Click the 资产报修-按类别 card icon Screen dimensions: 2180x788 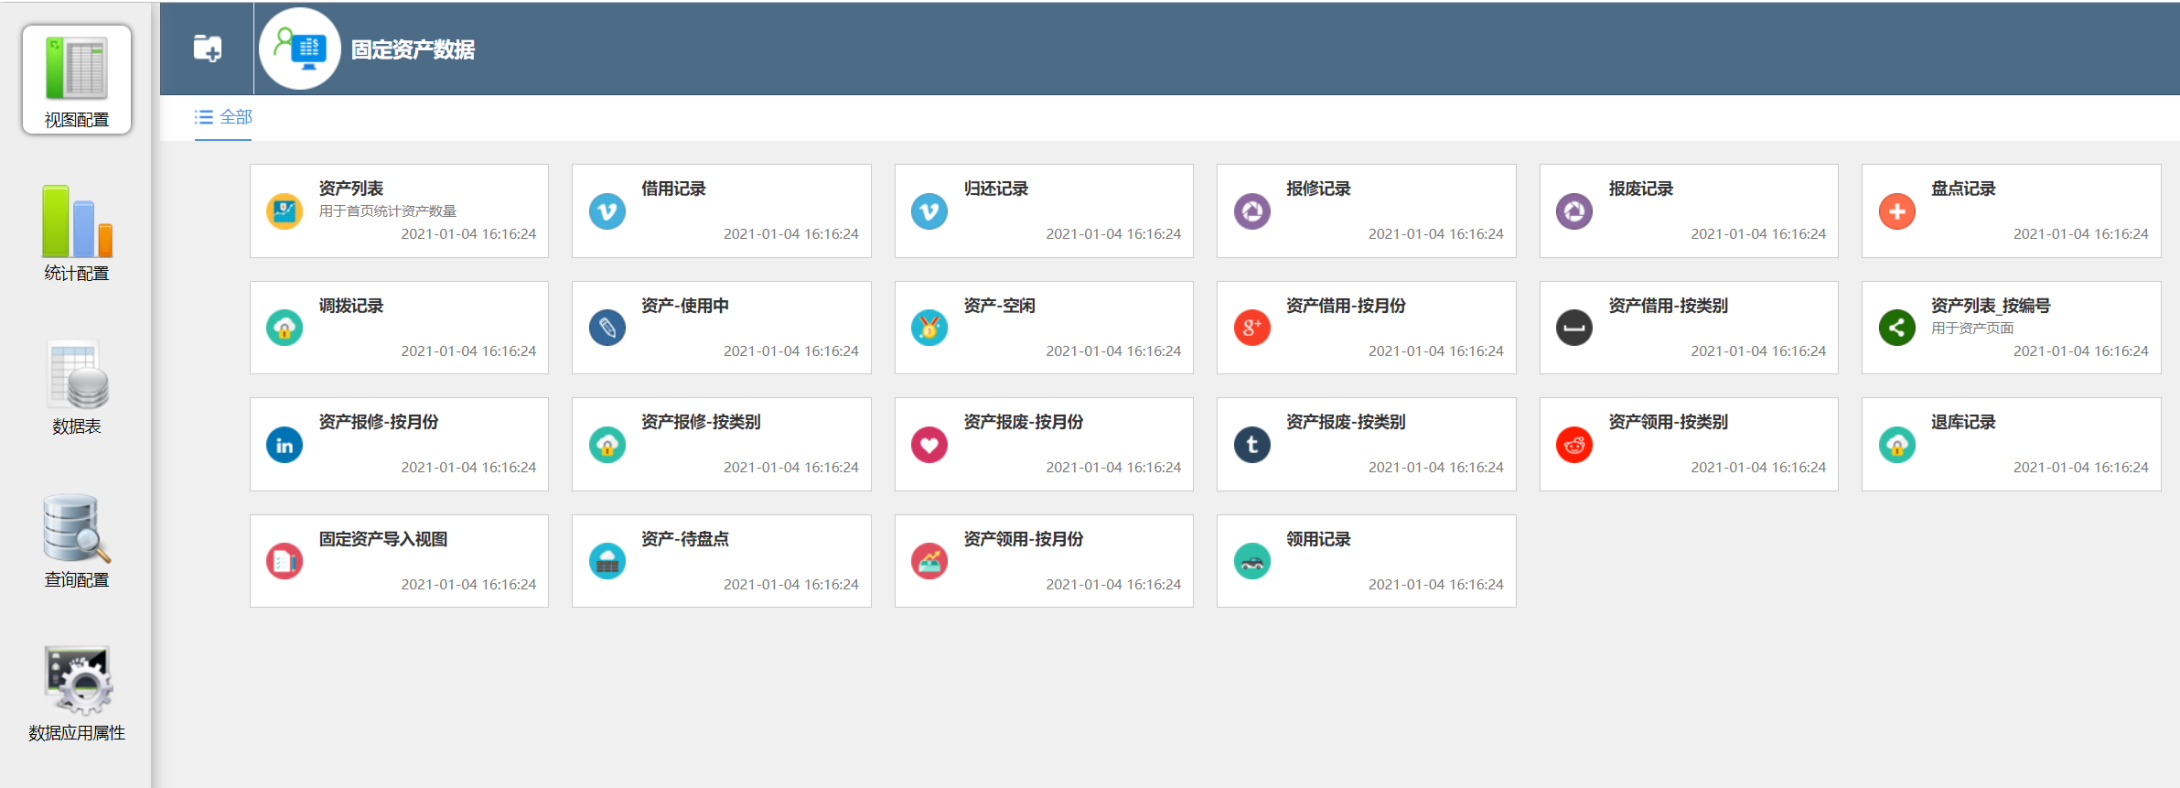[x=607, y=445]
